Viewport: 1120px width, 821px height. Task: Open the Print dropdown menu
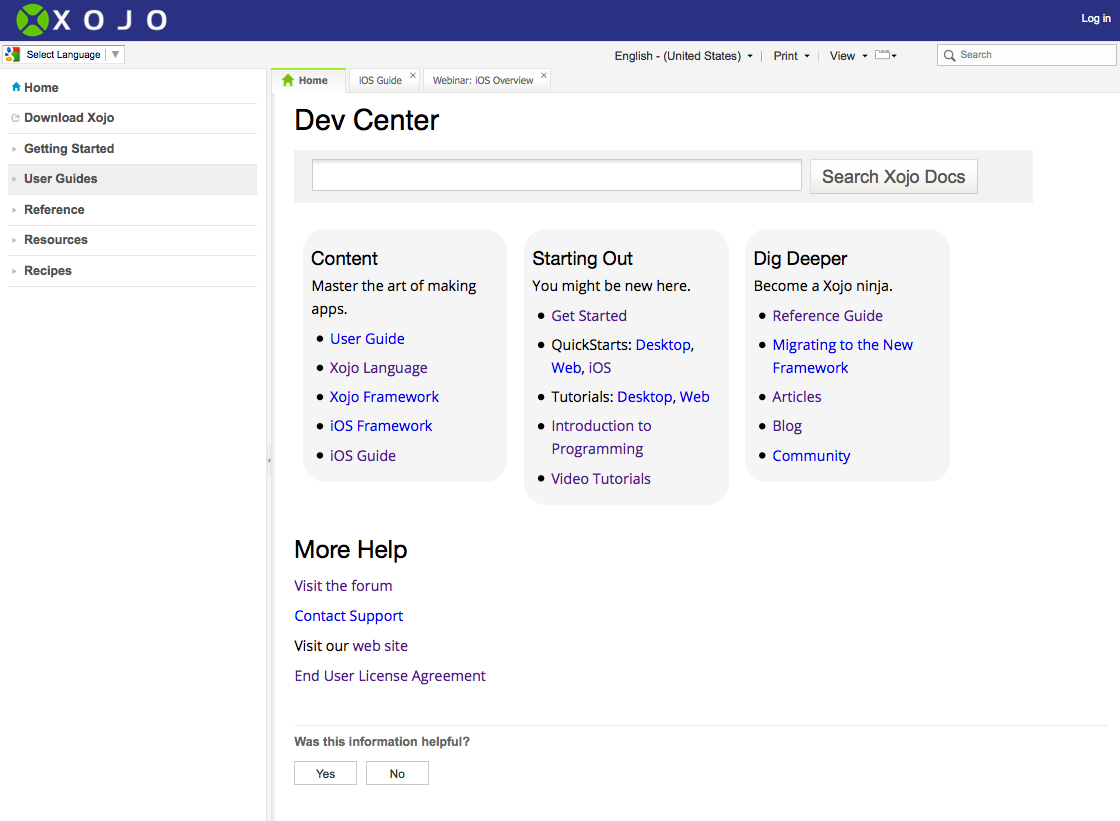click(x=791, y=56)
